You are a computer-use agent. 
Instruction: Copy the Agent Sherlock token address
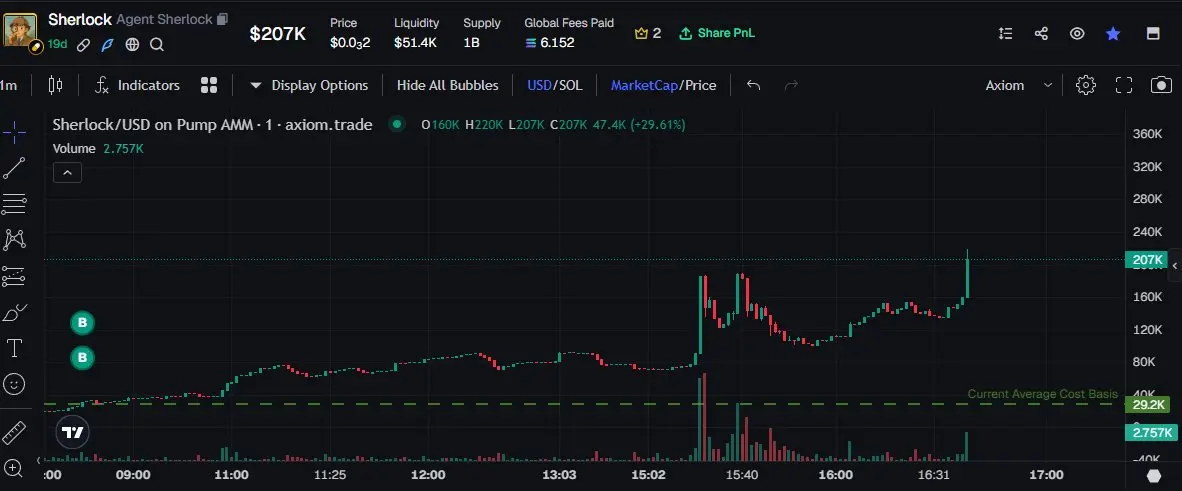click(222, 20)
